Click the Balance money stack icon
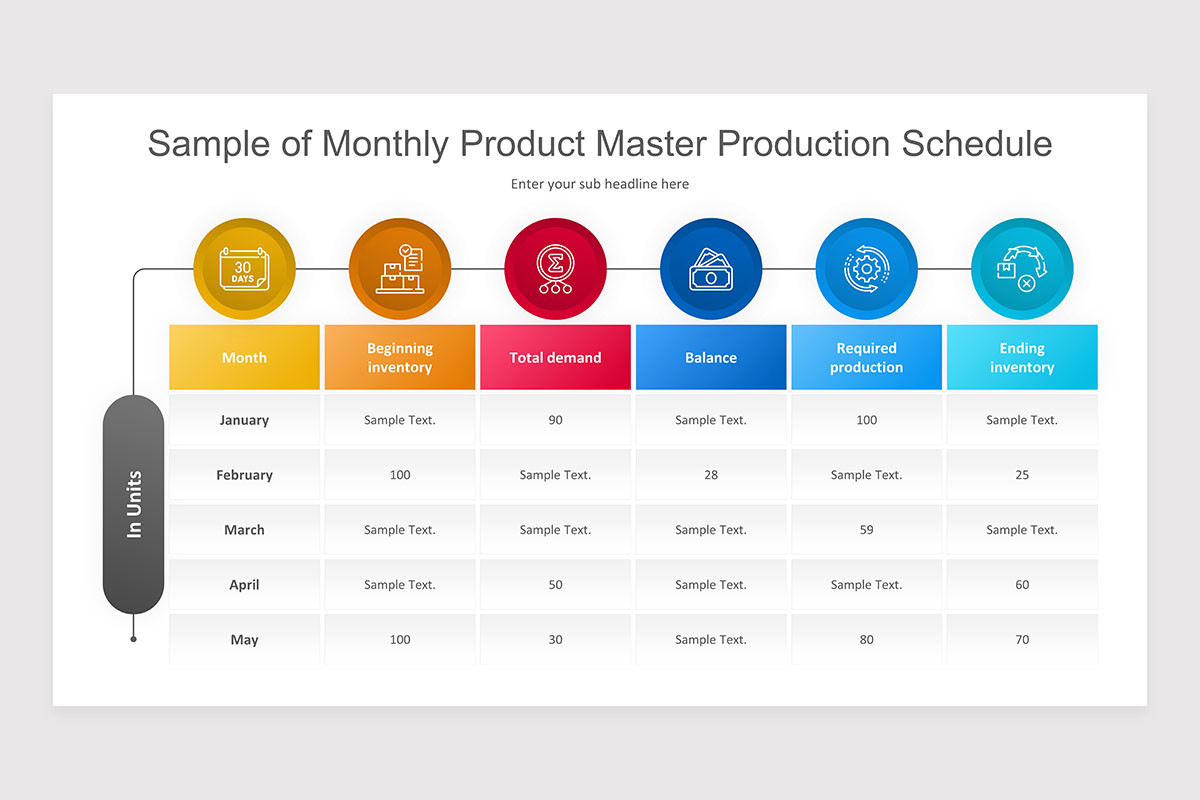The width and height of the screenshot is (1200, 800). tap(711, 267)
